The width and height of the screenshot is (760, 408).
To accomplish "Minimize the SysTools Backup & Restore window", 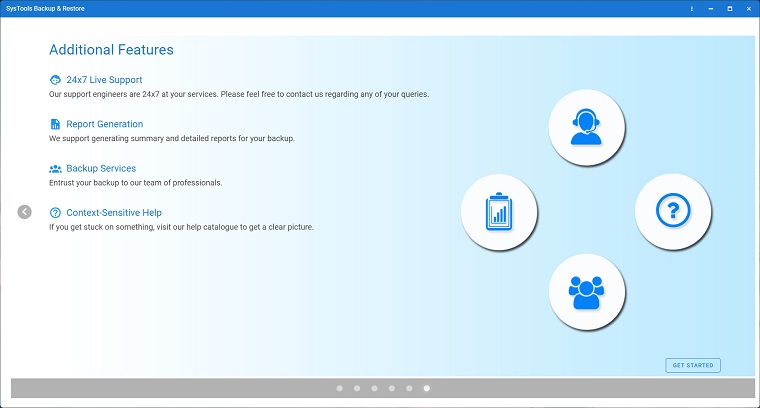I will click(711, 9).
